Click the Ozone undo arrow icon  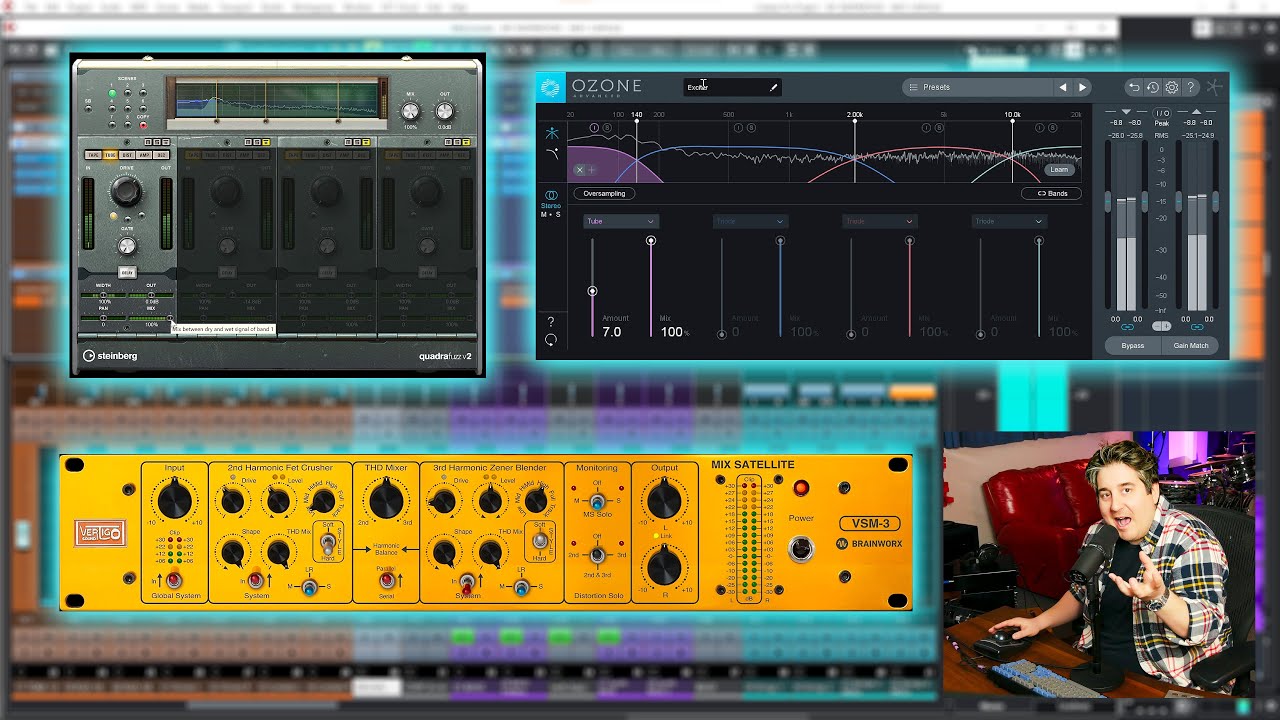click(1133, 87)
